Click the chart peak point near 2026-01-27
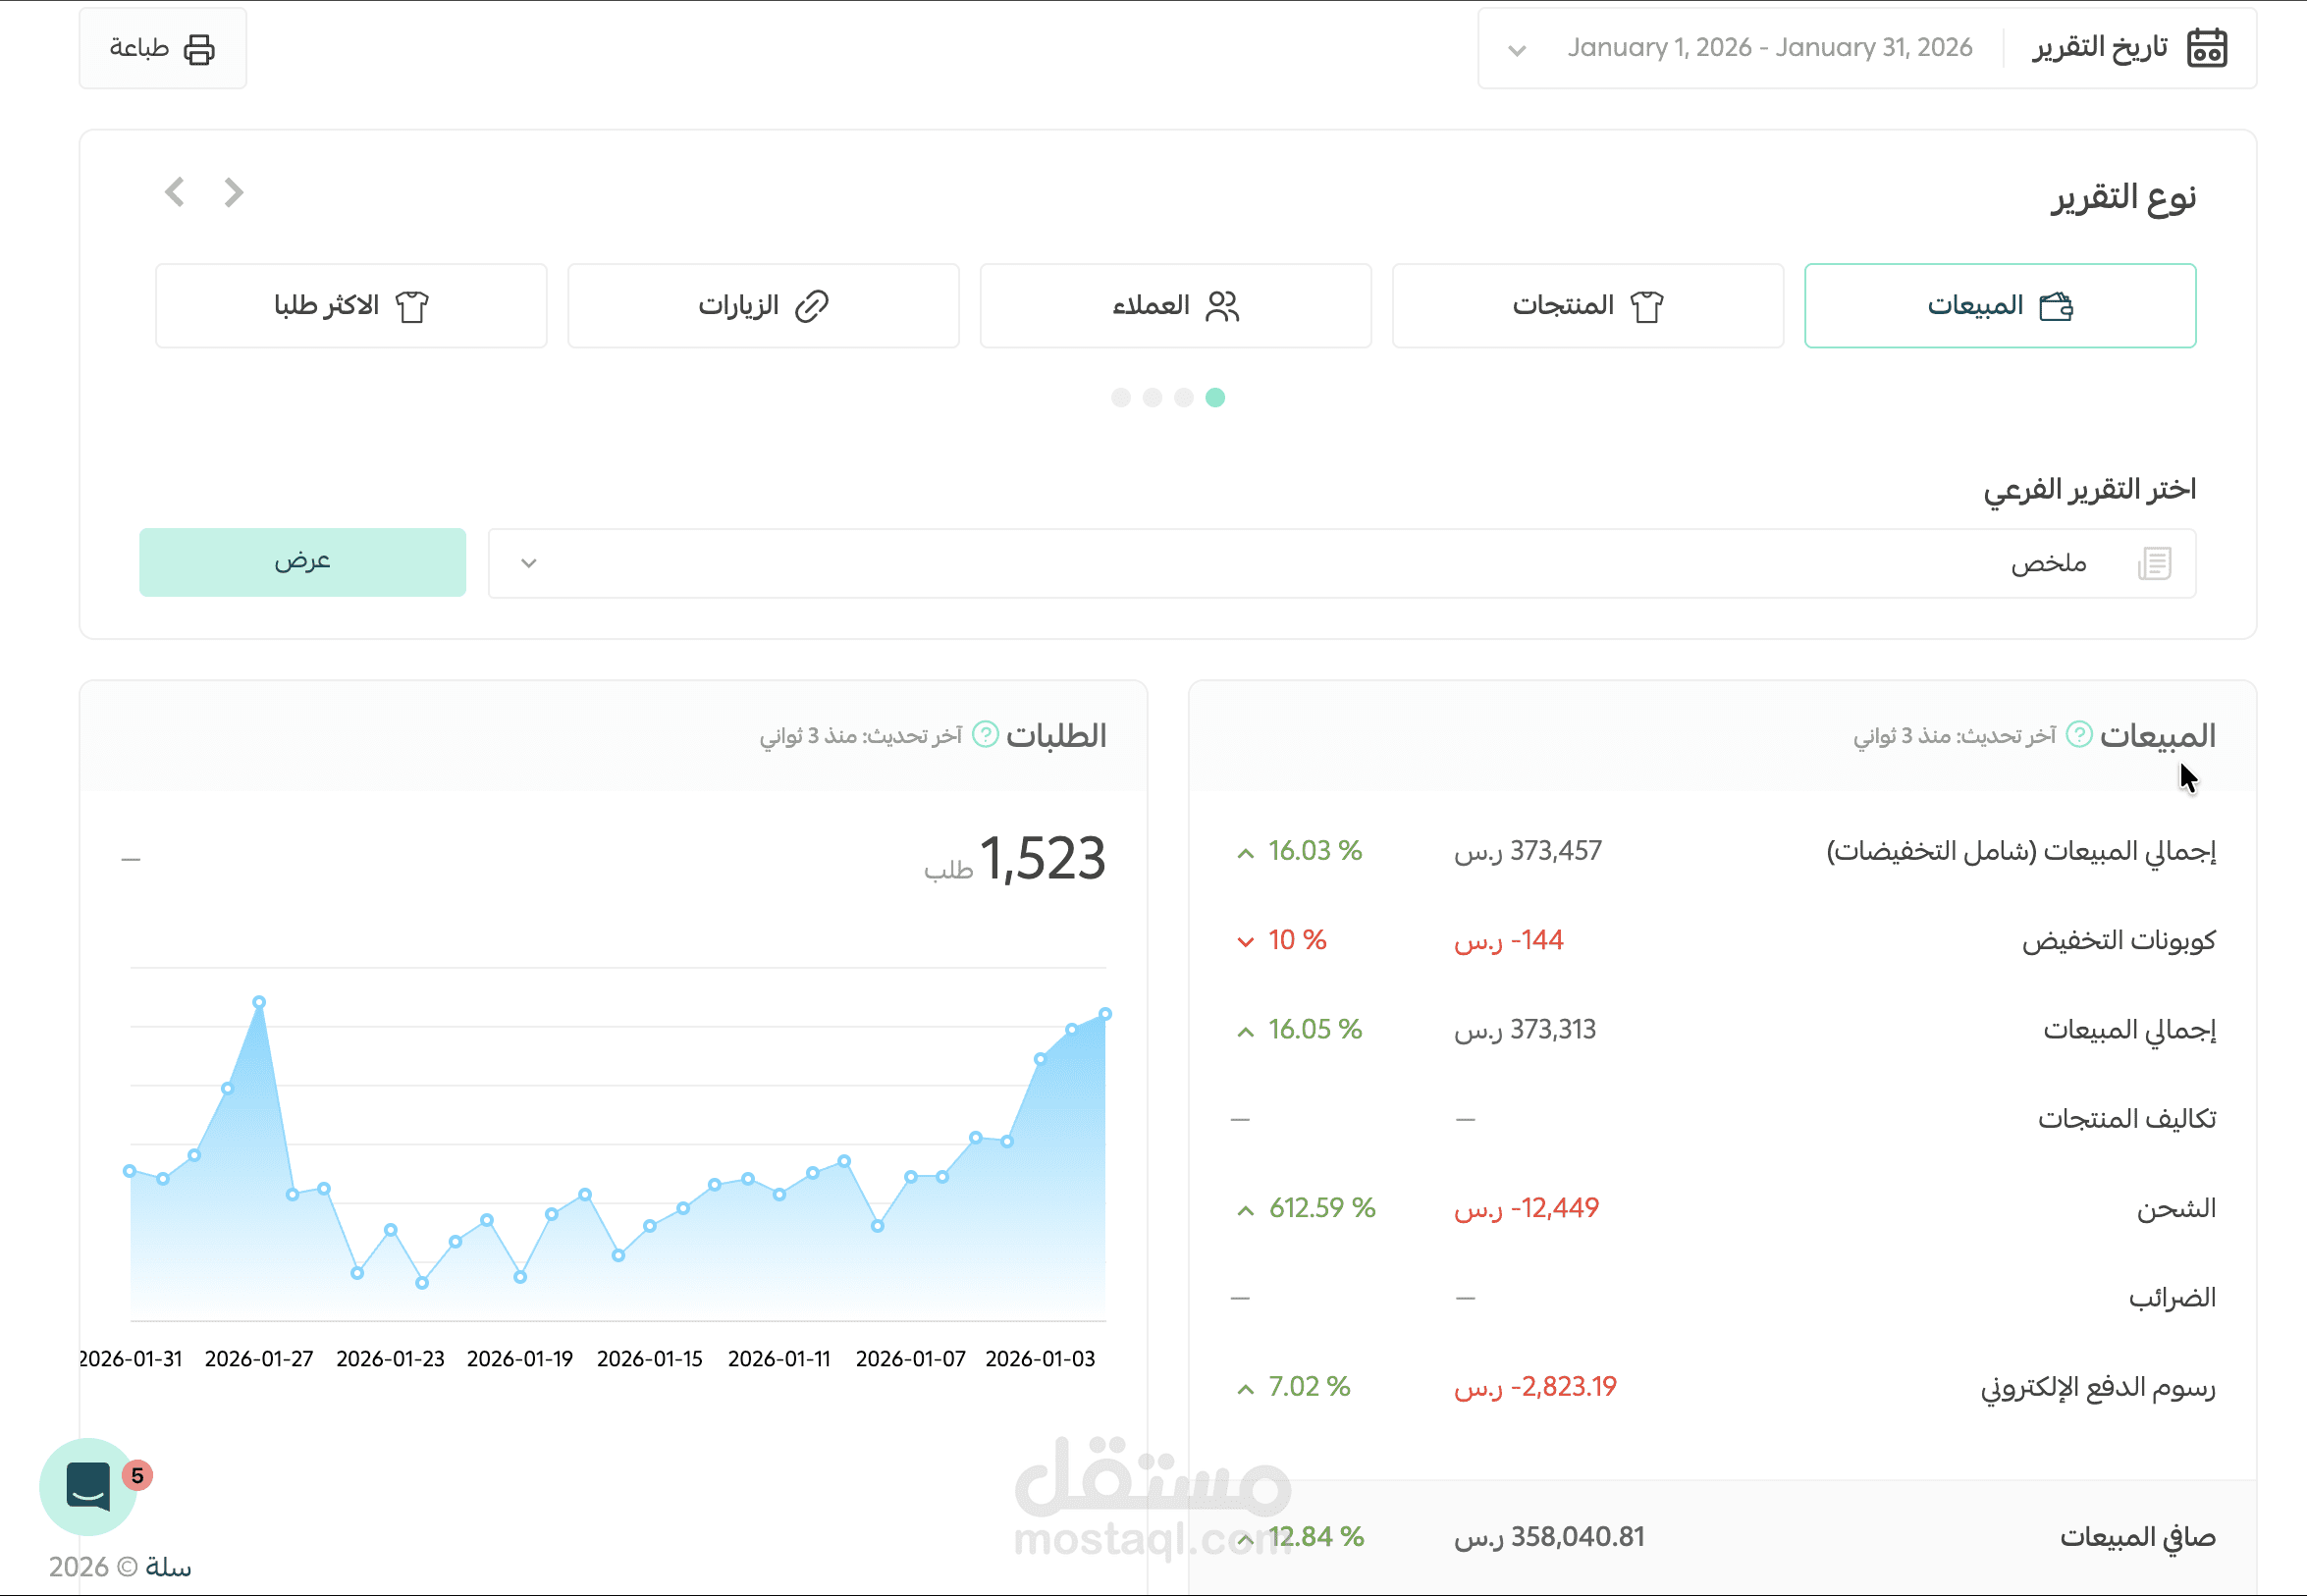Screen dimensions: 2307x1596 coord(259,1002)
